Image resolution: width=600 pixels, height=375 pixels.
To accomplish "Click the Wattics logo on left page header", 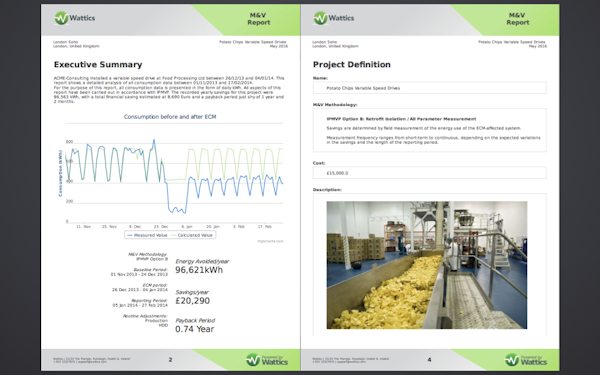I will (x=75, y=18).
